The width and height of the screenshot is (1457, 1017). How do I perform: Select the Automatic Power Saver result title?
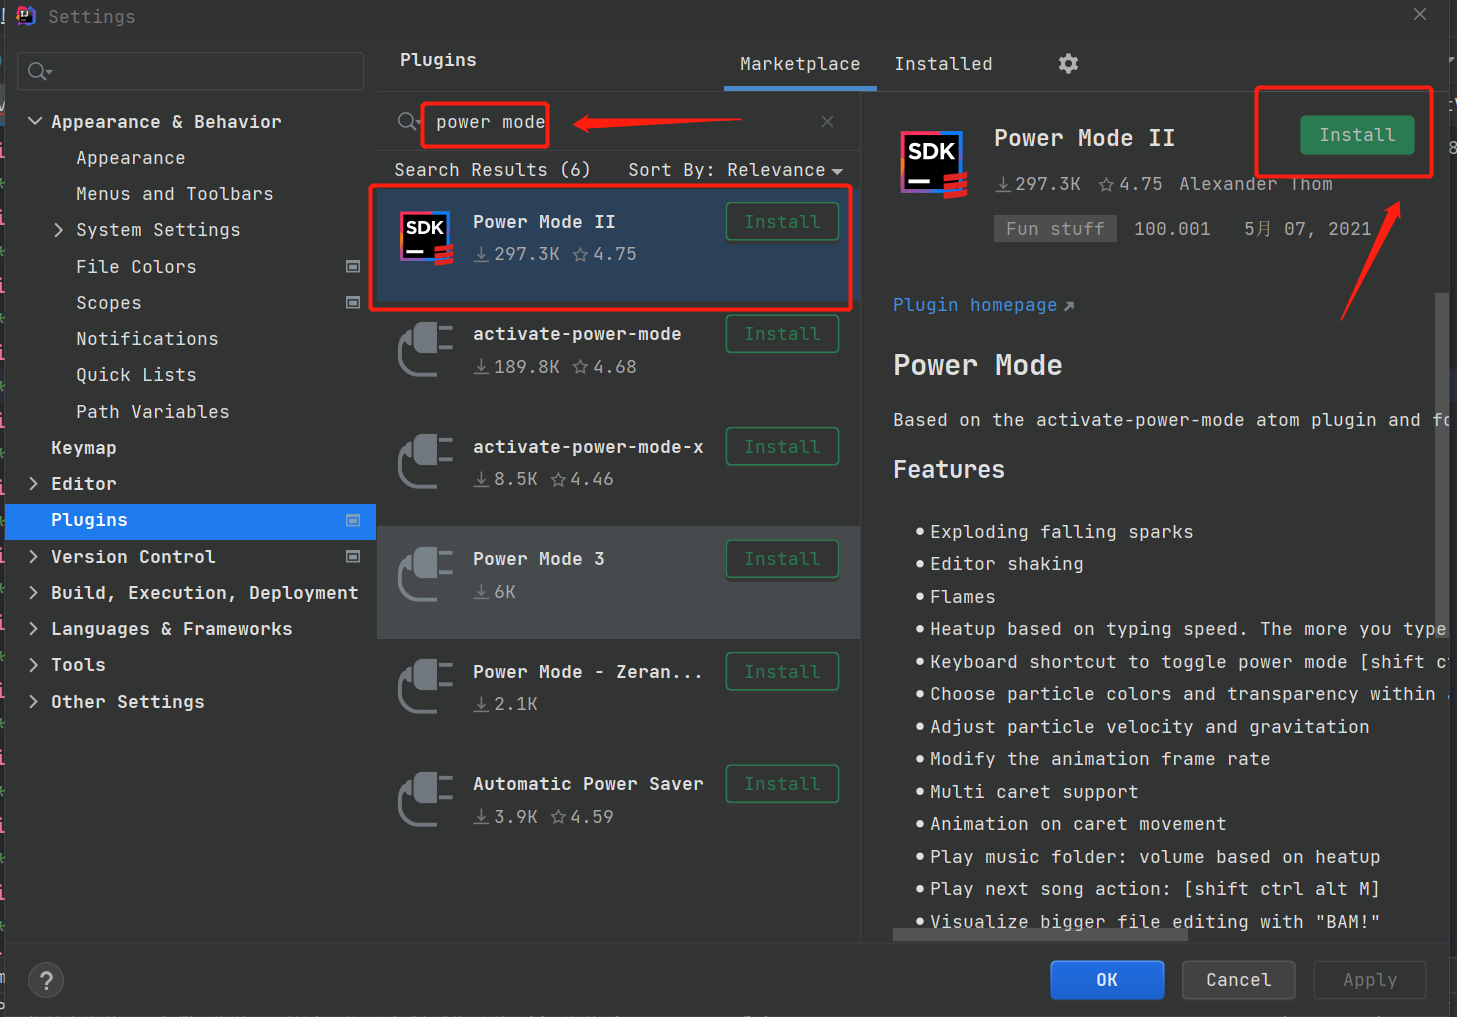coord(588,784)
